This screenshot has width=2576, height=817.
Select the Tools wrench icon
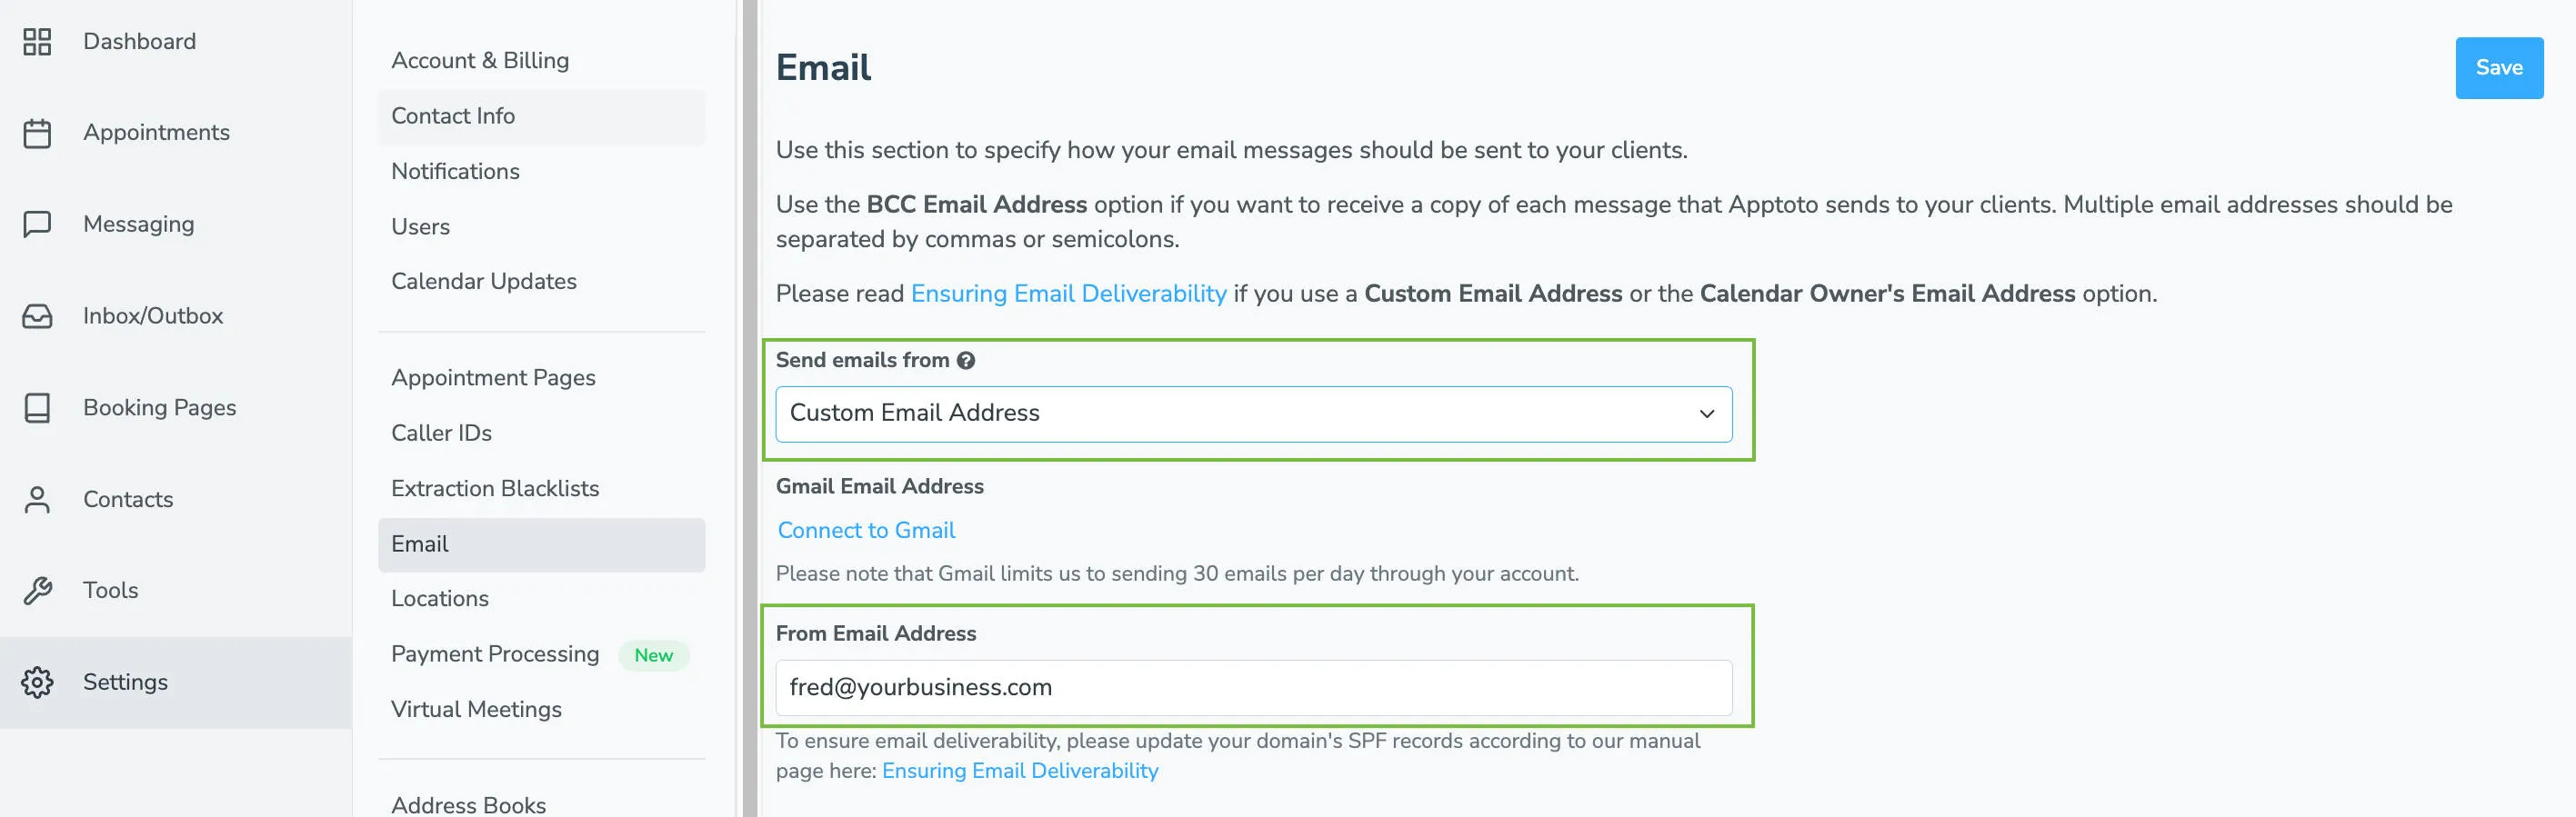[x=38, y=590]
